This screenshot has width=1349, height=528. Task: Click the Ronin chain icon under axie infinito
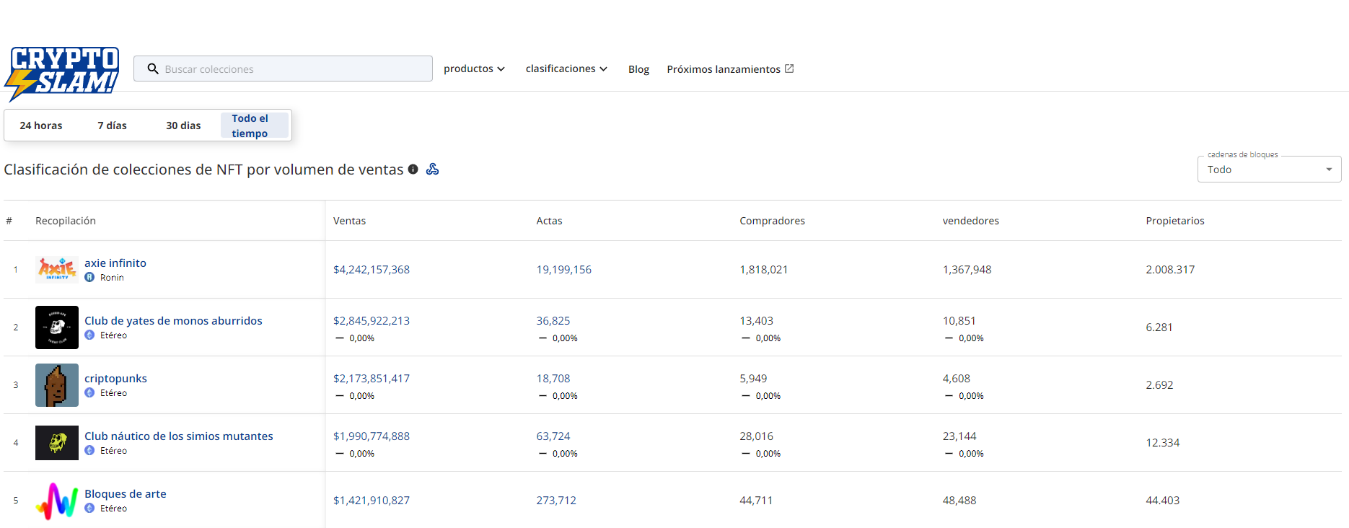pos(89,277)
